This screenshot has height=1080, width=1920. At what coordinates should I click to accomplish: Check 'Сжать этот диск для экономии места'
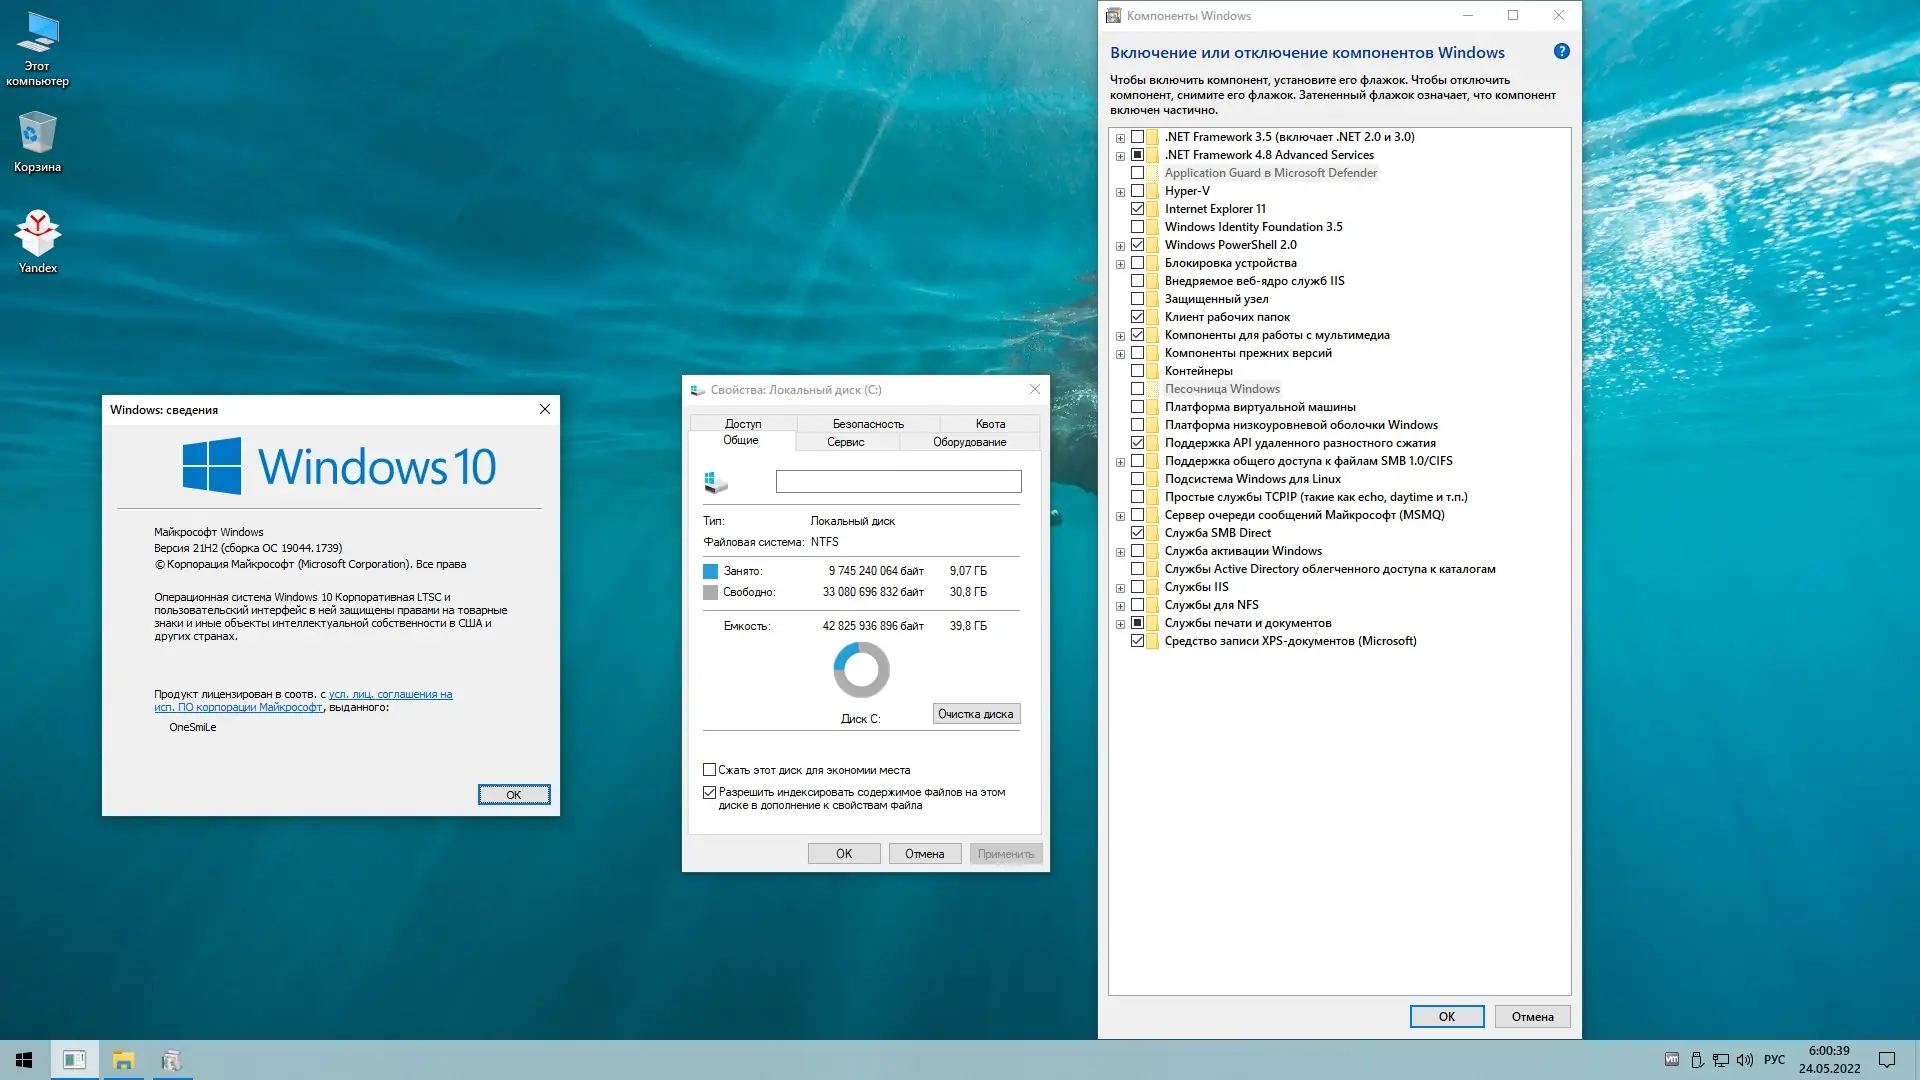click(x=709, y=770)
